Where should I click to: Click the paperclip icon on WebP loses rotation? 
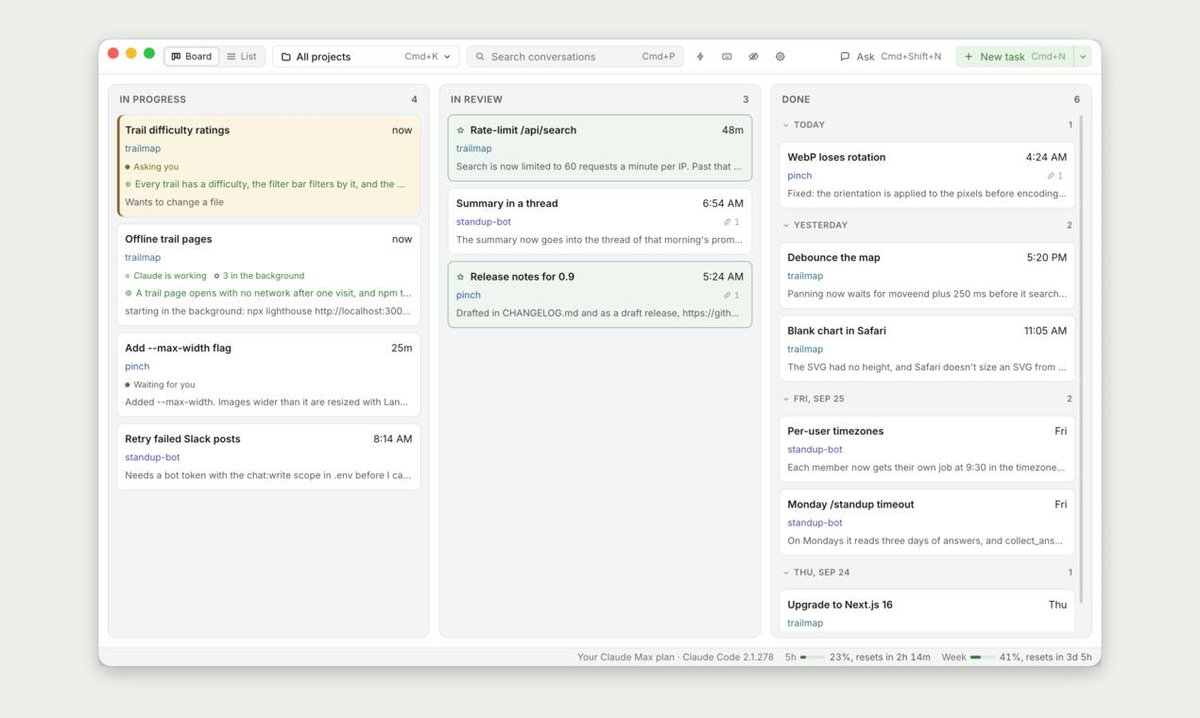[x=1051, y=176]
